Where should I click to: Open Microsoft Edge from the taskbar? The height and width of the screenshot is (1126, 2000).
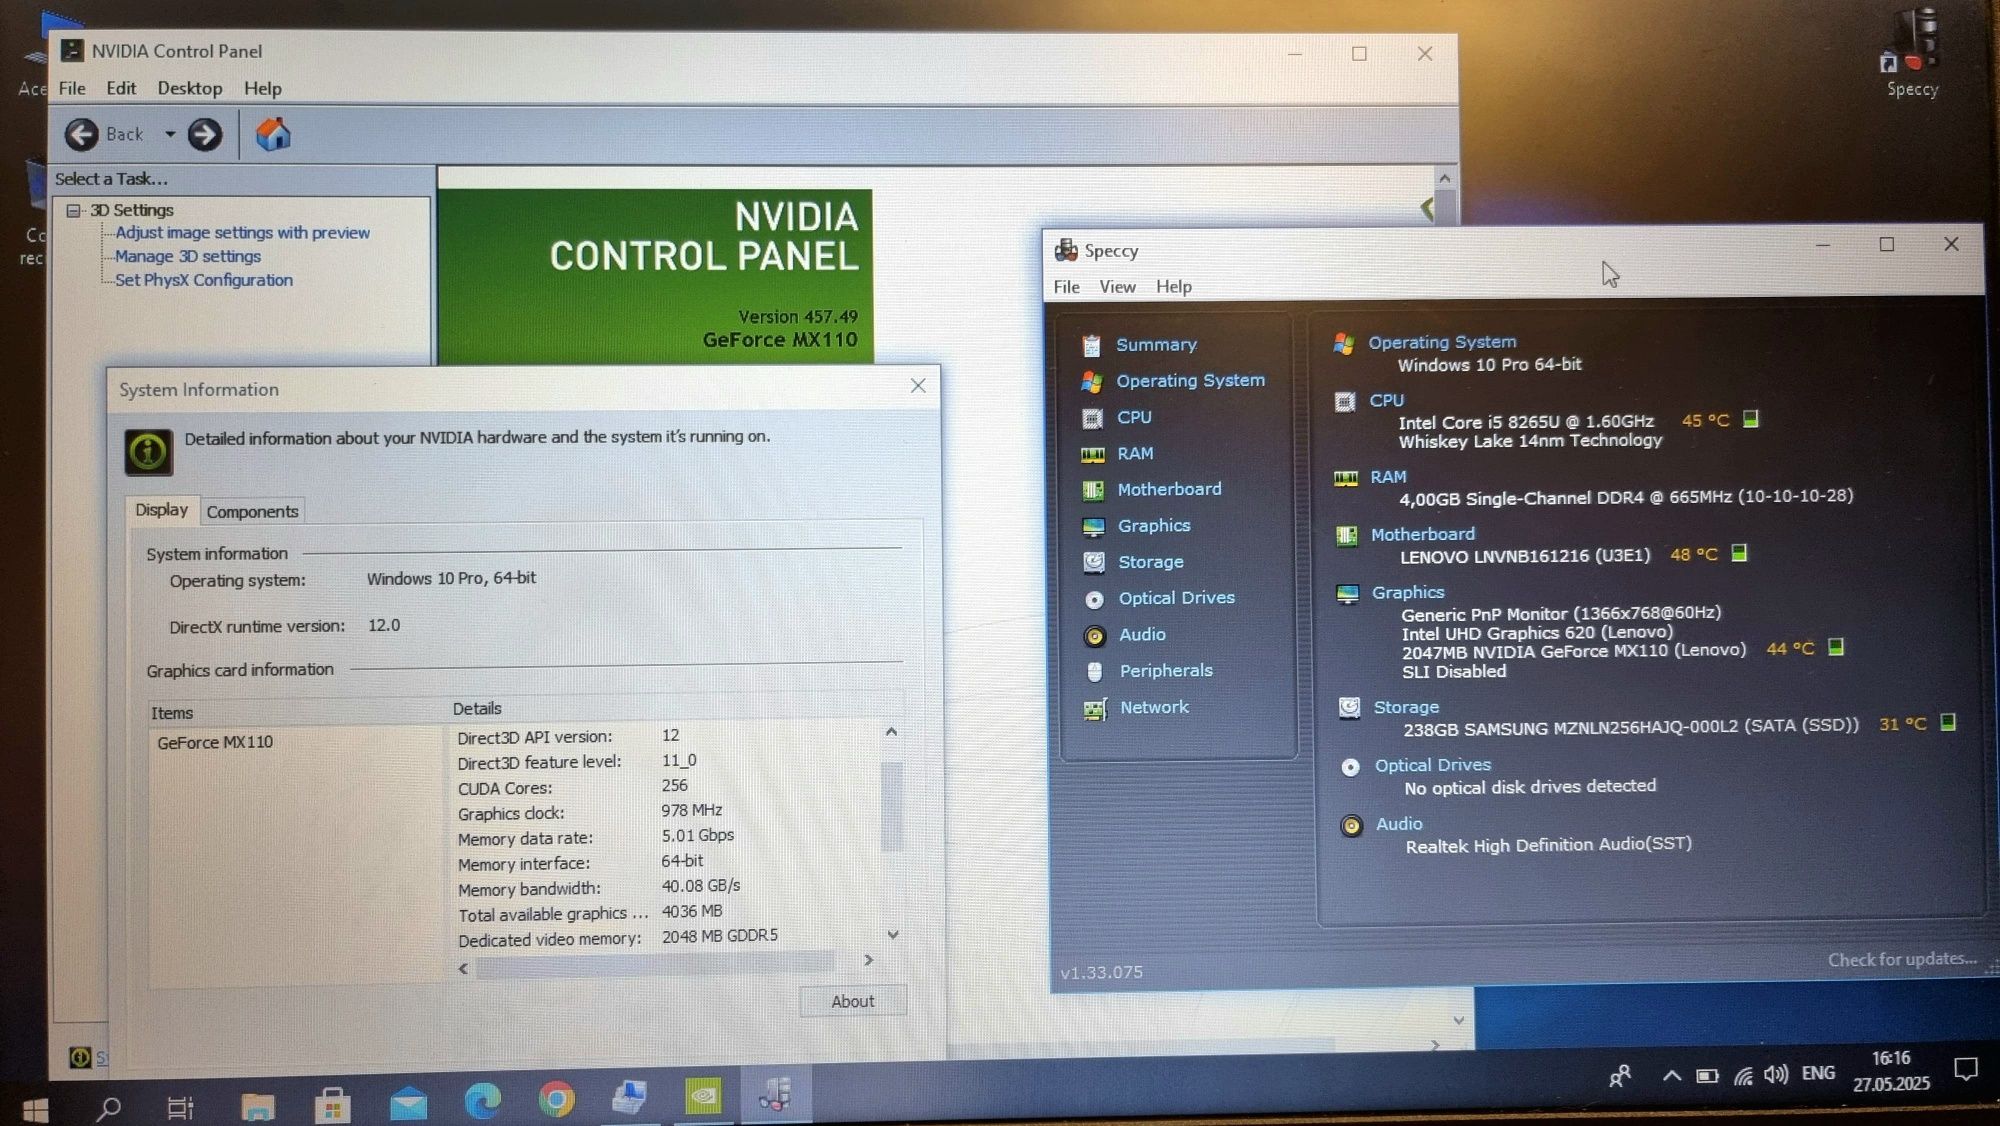pos(482,1101)
